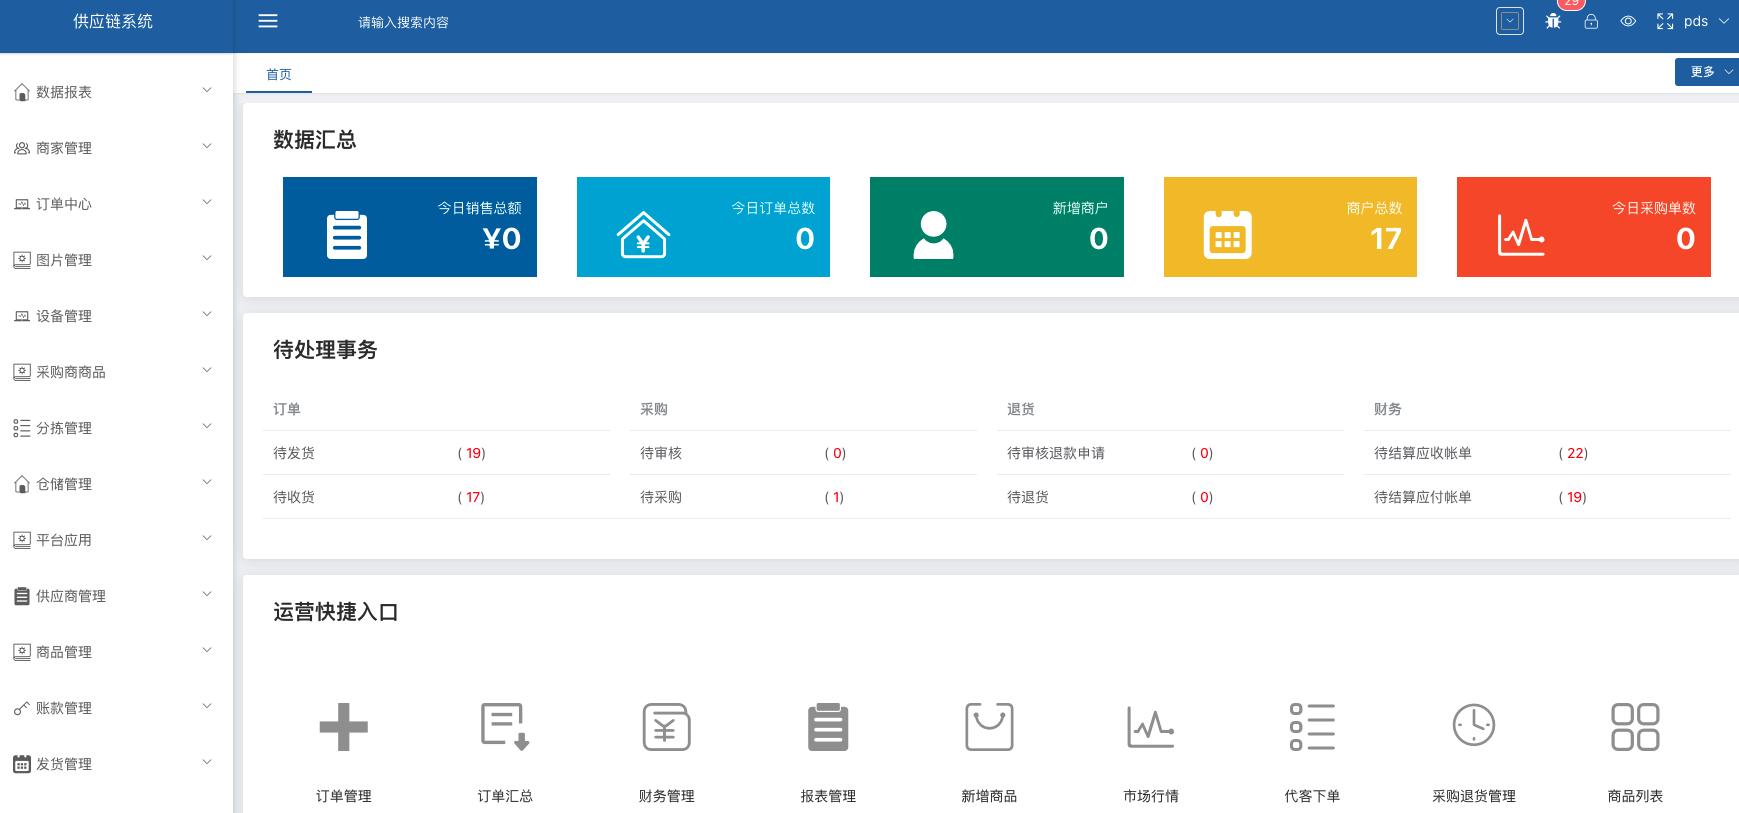
Task: Click the 待结算应收帐单 count link
Action: tap(1574, 453)
